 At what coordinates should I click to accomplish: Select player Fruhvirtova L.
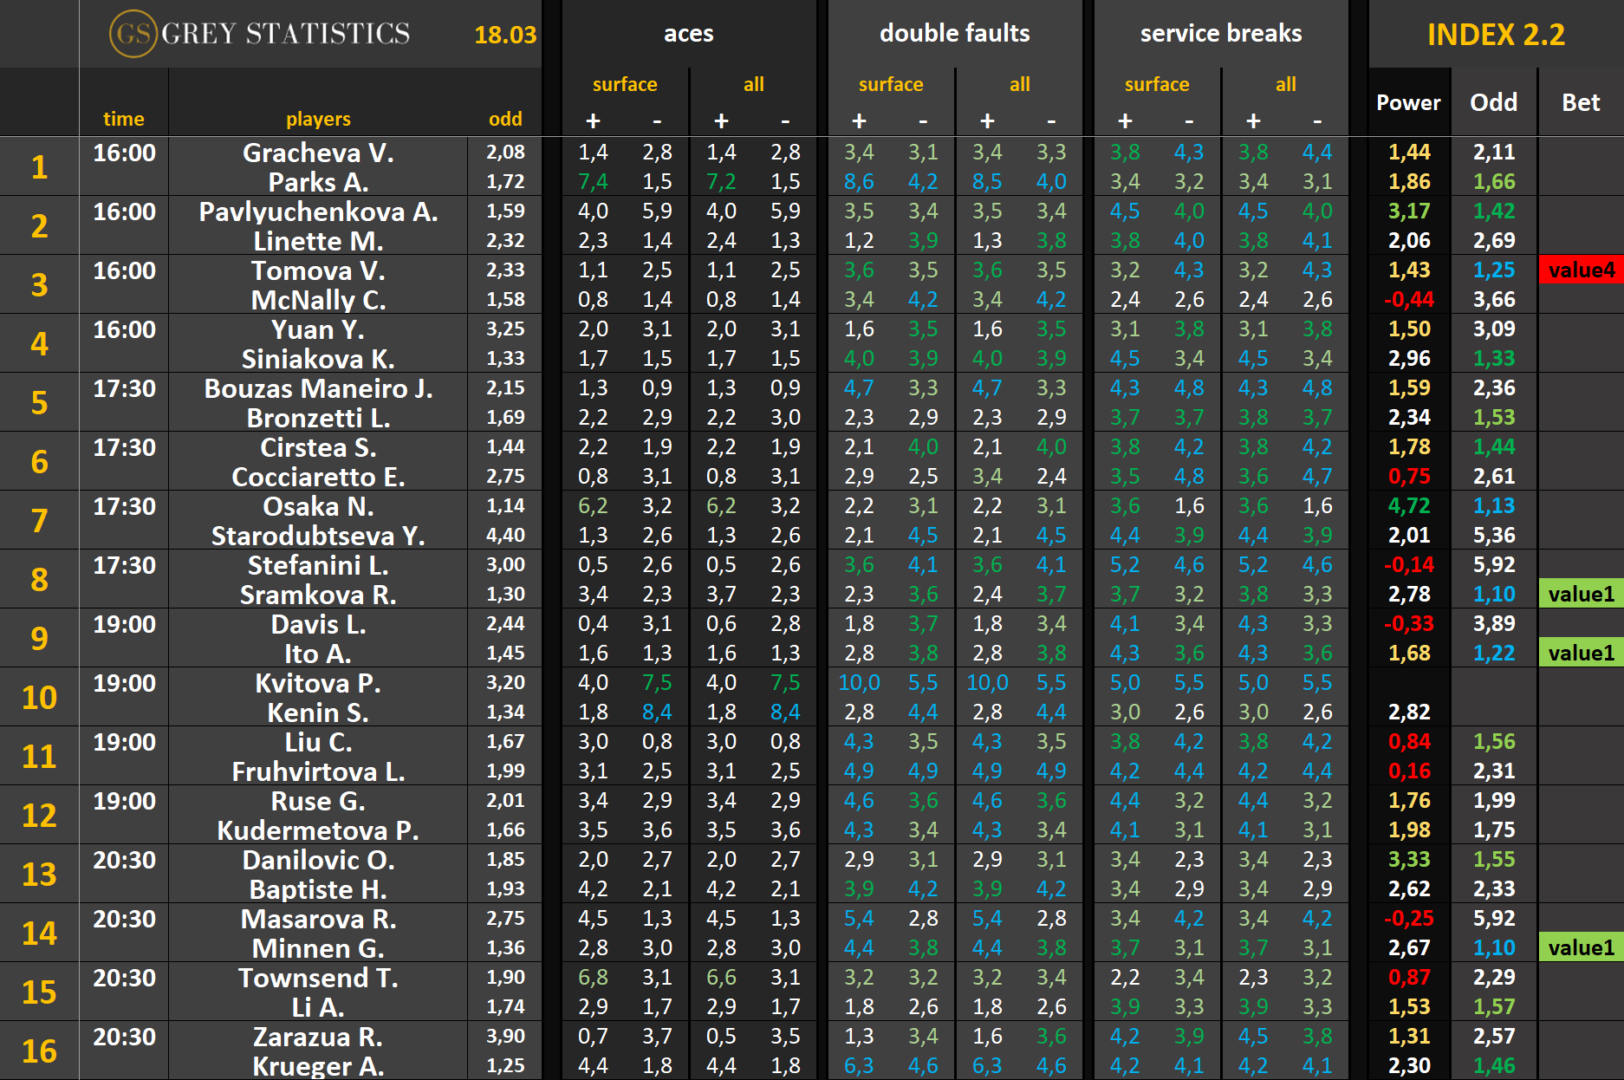pyautogui.click(x=318, y=773)
